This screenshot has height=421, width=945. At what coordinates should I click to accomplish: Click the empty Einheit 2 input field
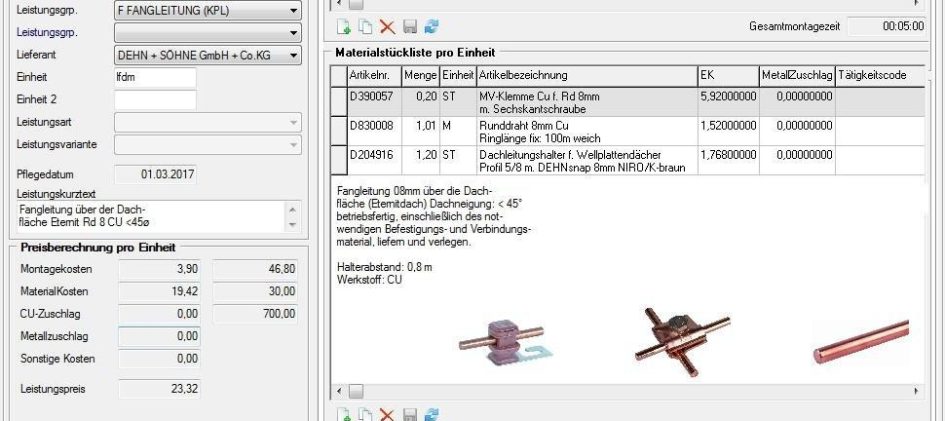155,100
